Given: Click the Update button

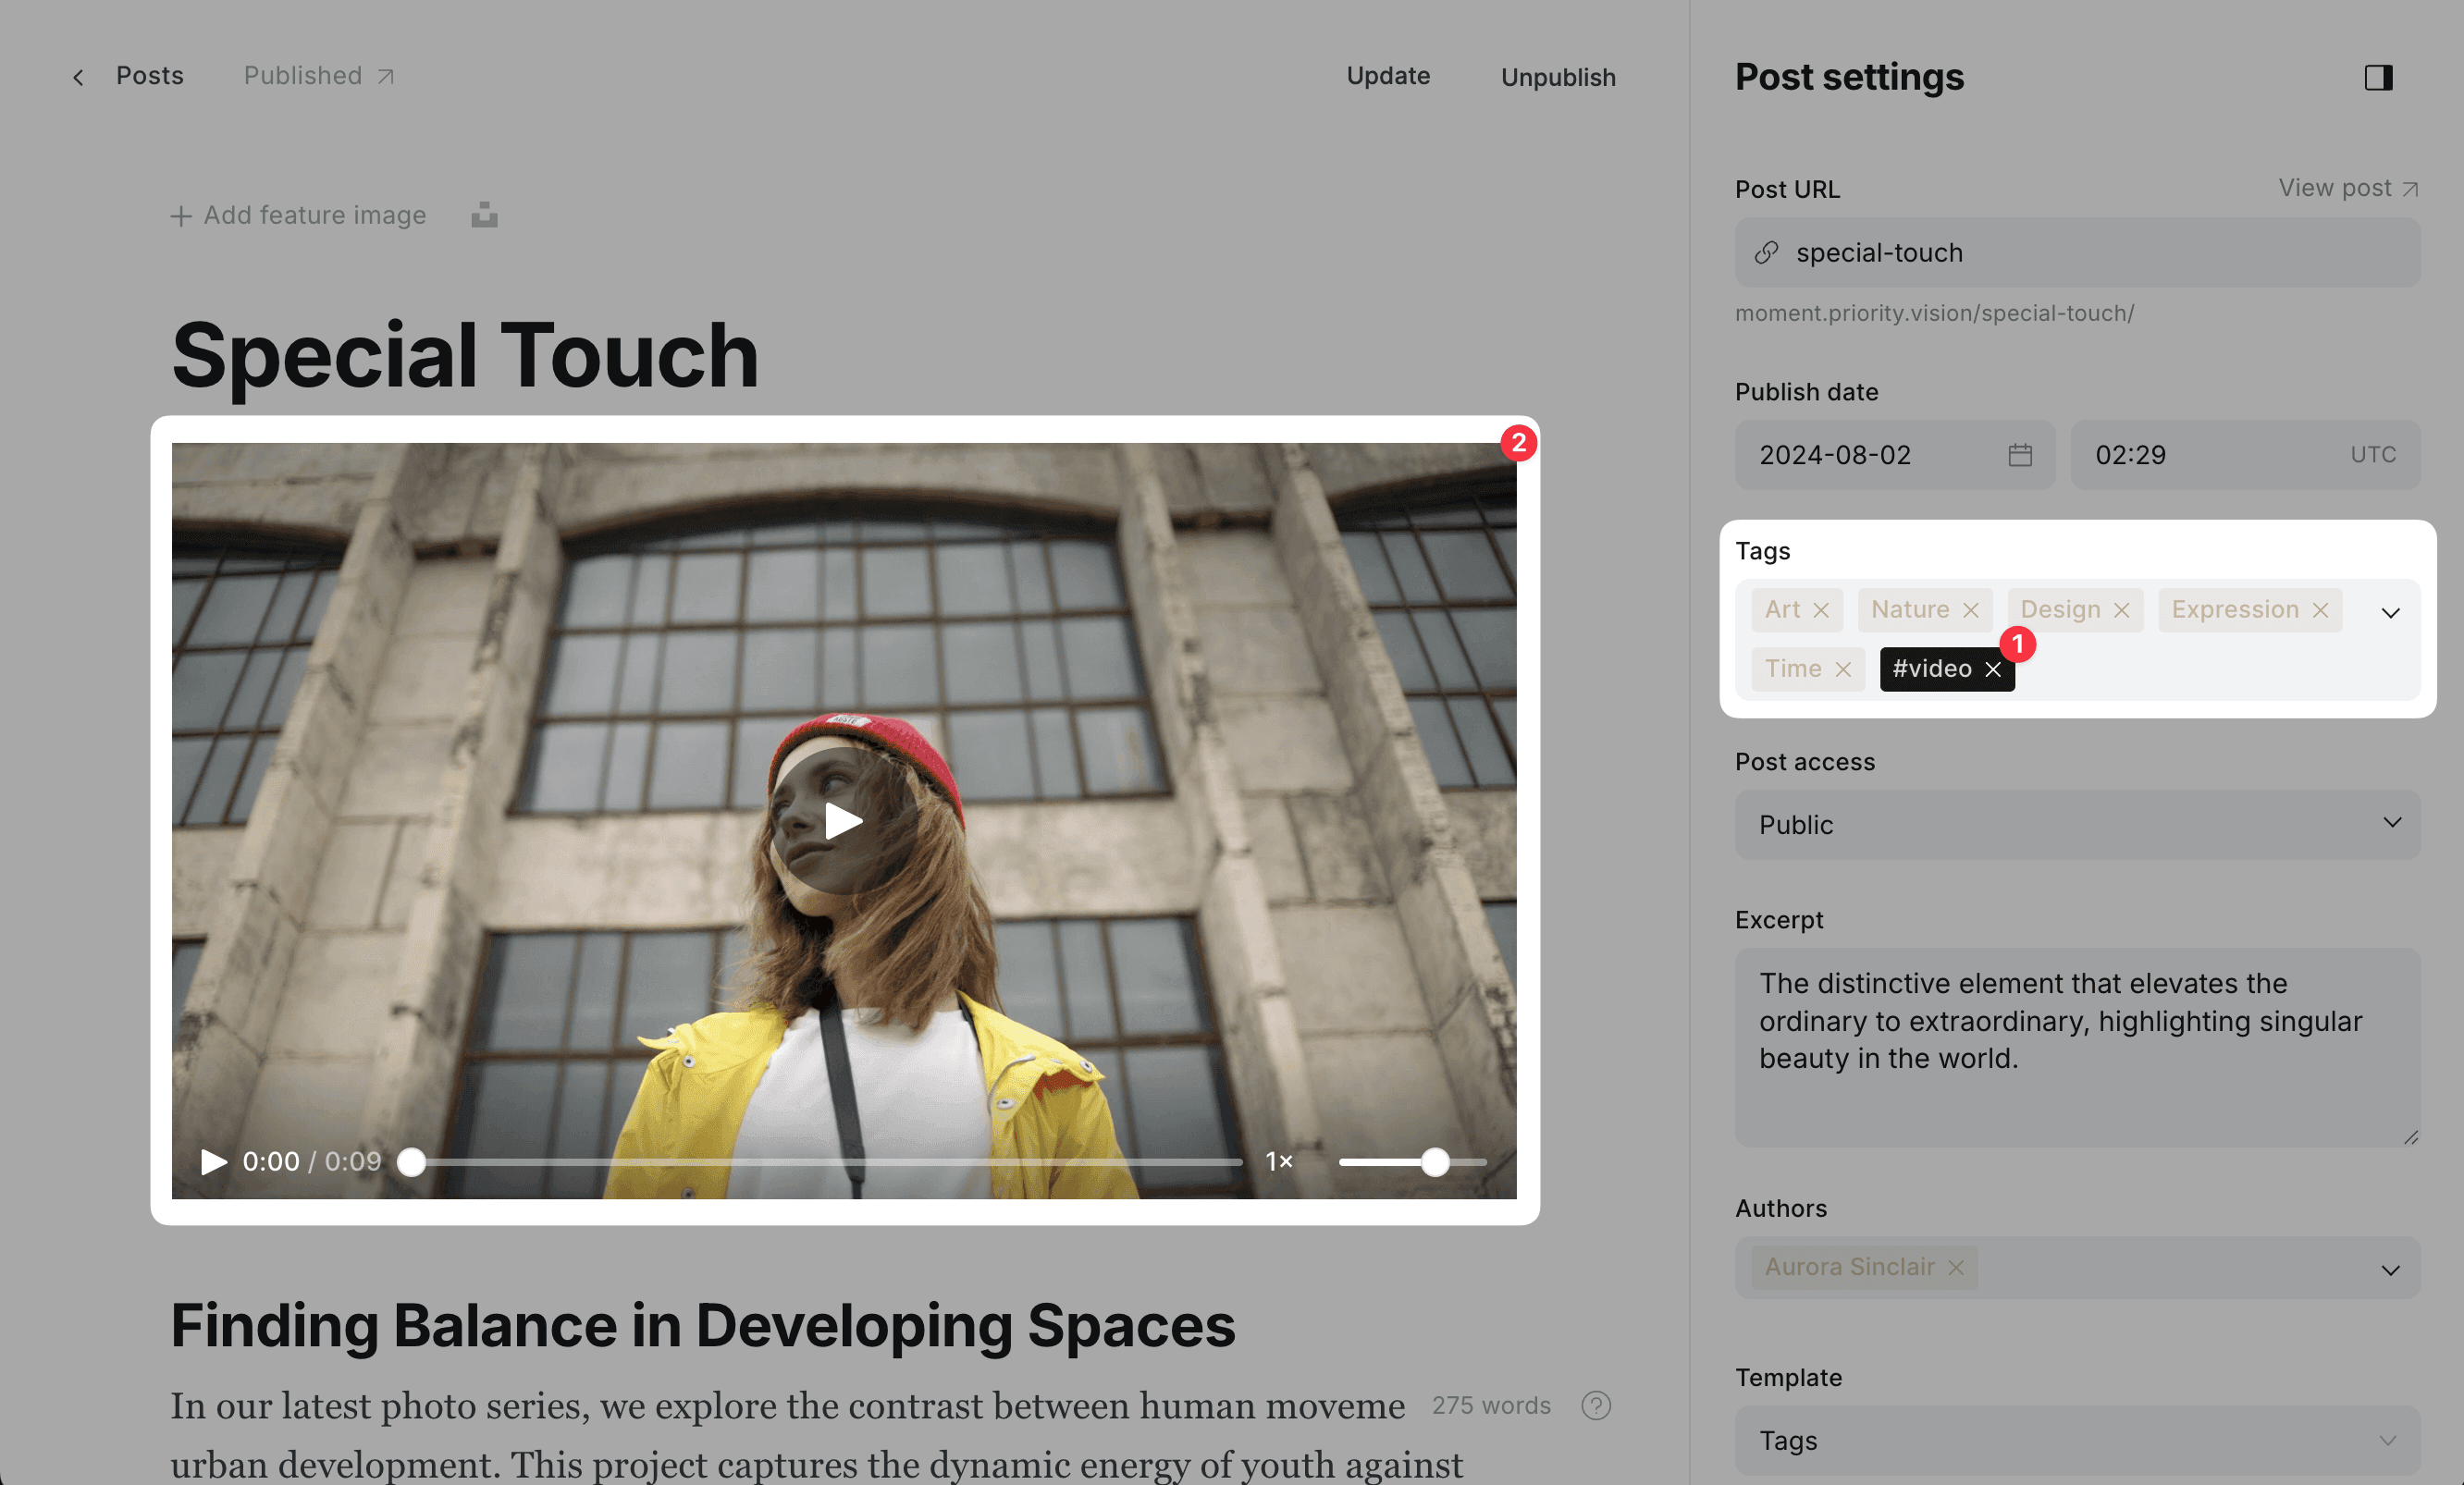Looking at the screenshot, I should pos(1387,76).
